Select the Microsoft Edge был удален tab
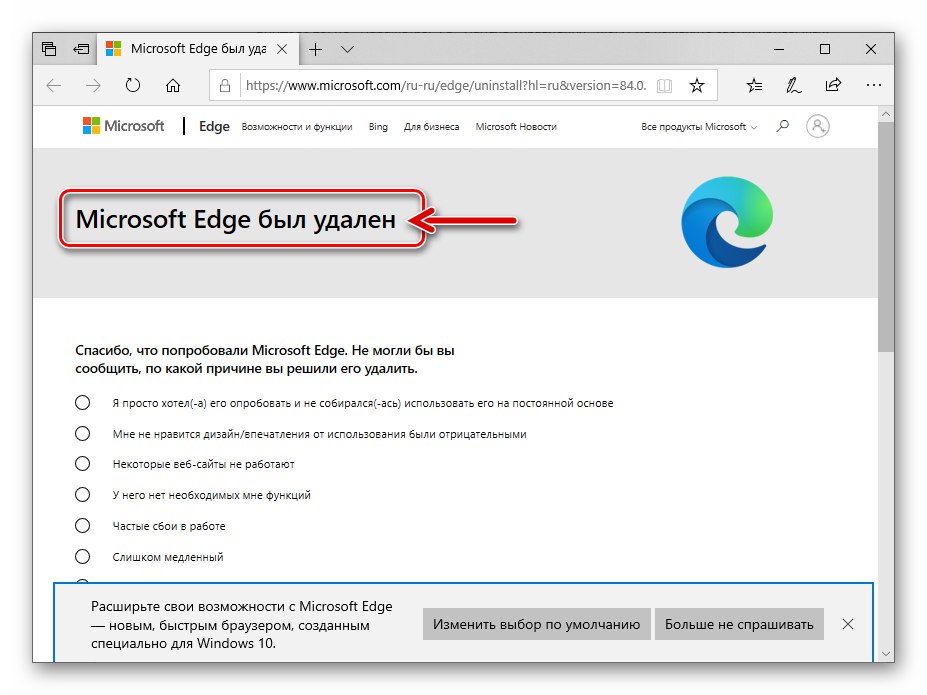 pos(198,49)
